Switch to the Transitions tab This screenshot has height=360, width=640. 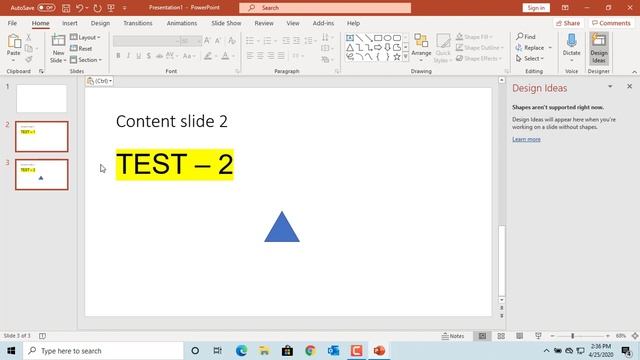click(138, 23)
